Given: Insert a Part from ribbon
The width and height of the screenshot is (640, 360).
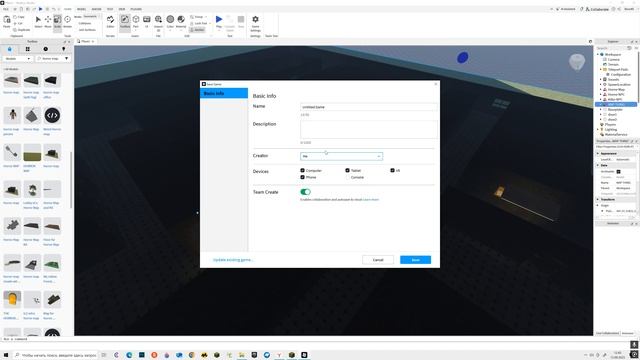Looking at the screenshot, I should [x=136, y=22].
